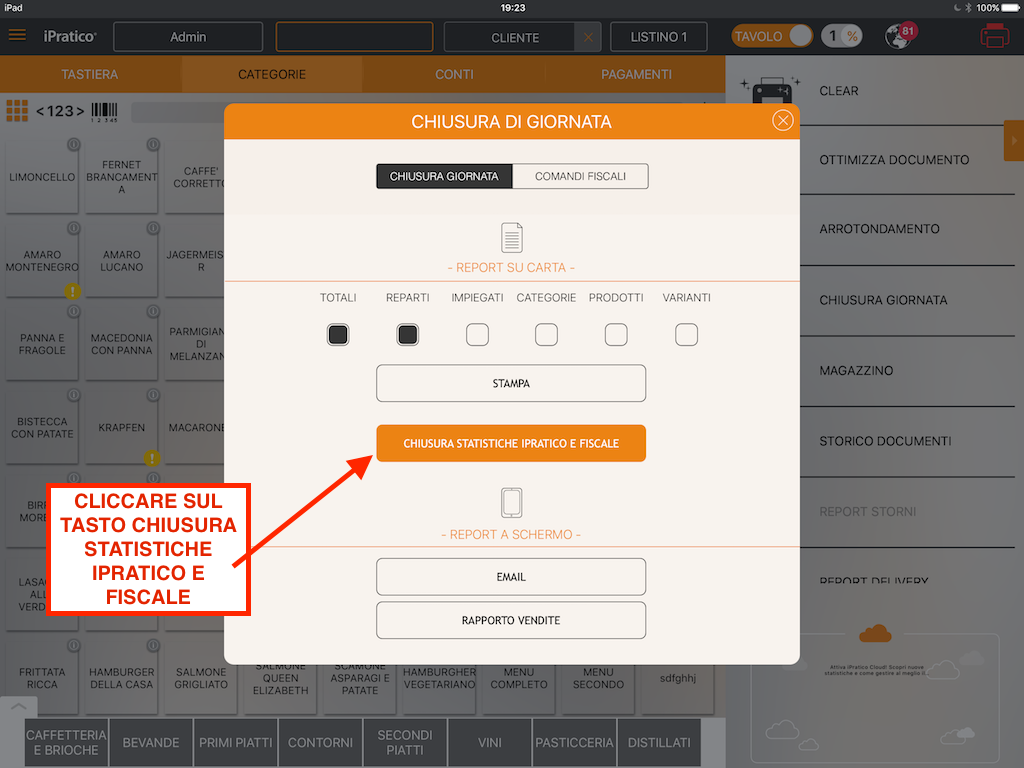This screenshot has width=1024, height=768.
Task: Switch to CONTI tab
Action: tap(454, 74)
